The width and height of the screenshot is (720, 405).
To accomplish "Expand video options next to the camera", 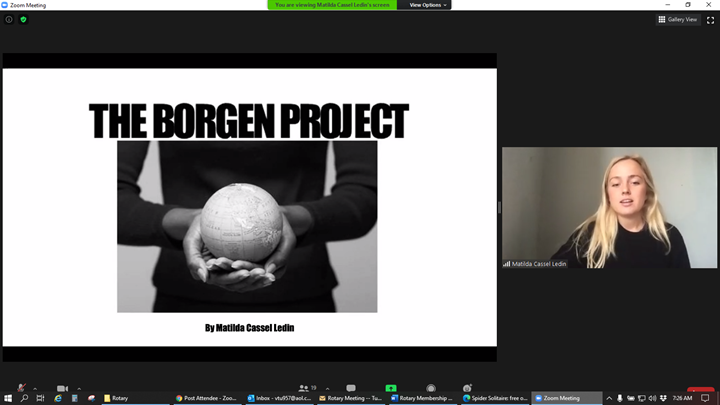I will [x=79, y=388].
